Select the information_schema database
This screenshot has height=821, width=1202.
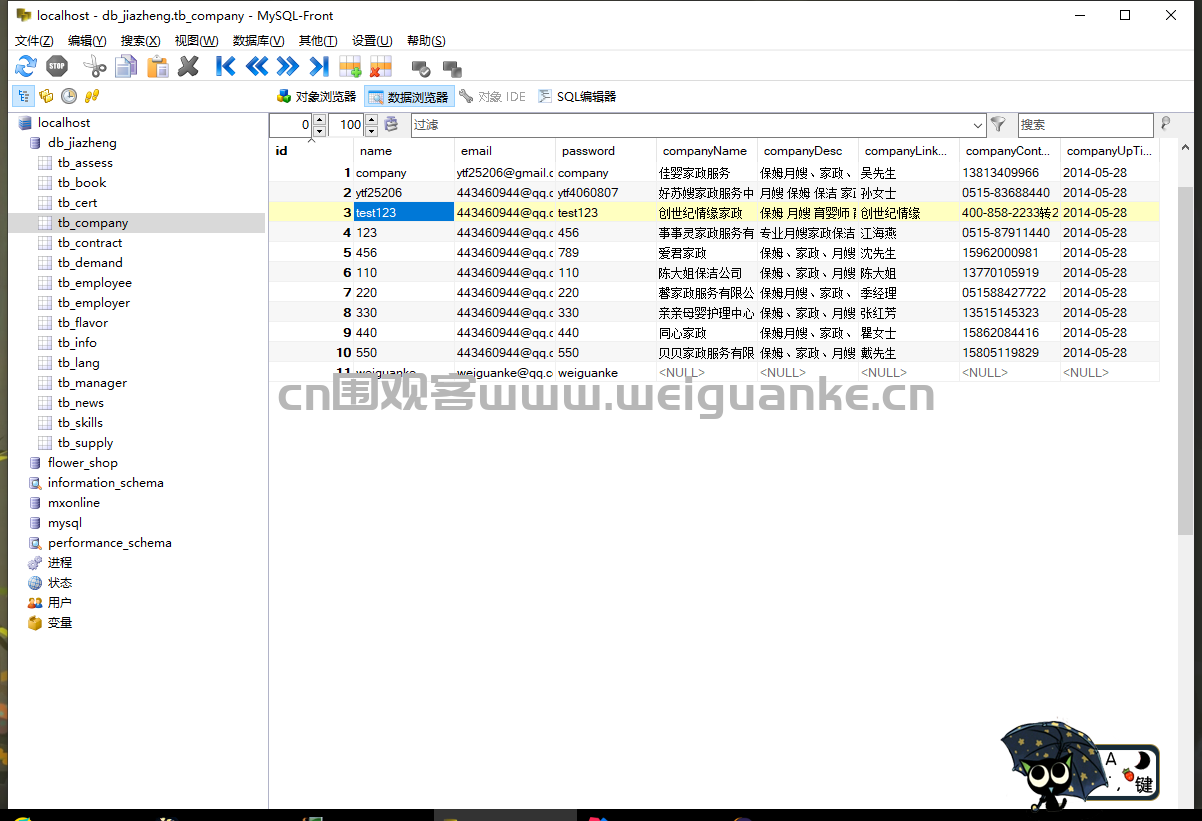[x=106, y=483]
